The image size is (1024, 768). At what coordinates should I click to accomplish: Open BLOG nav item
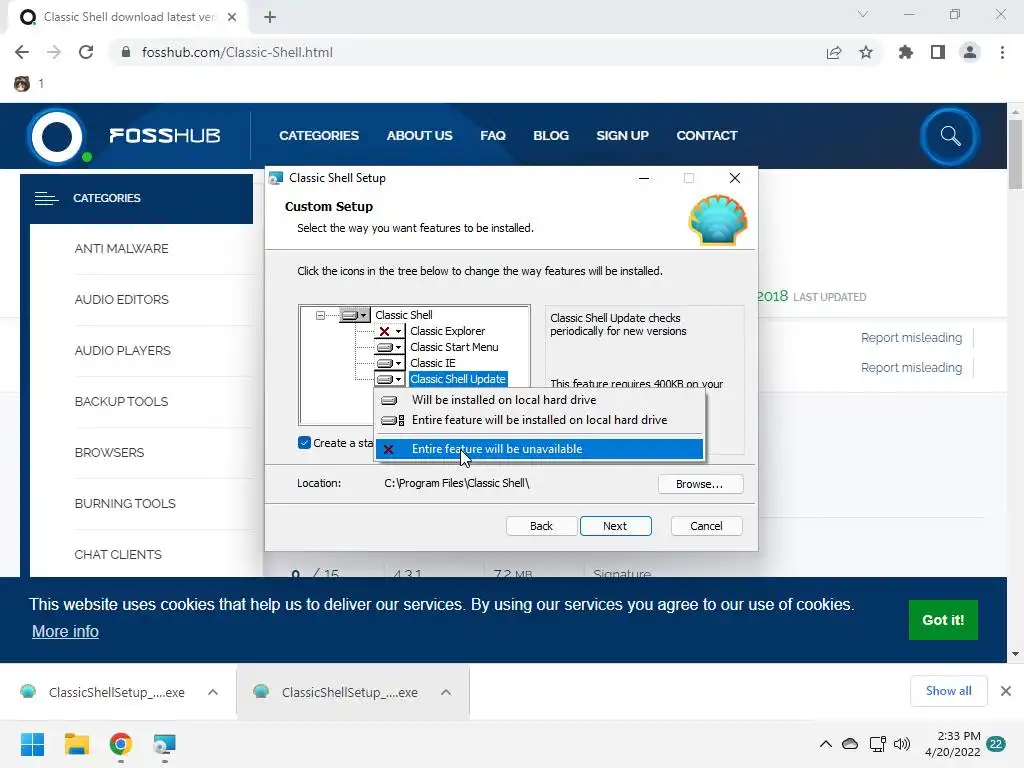point(551,135)
